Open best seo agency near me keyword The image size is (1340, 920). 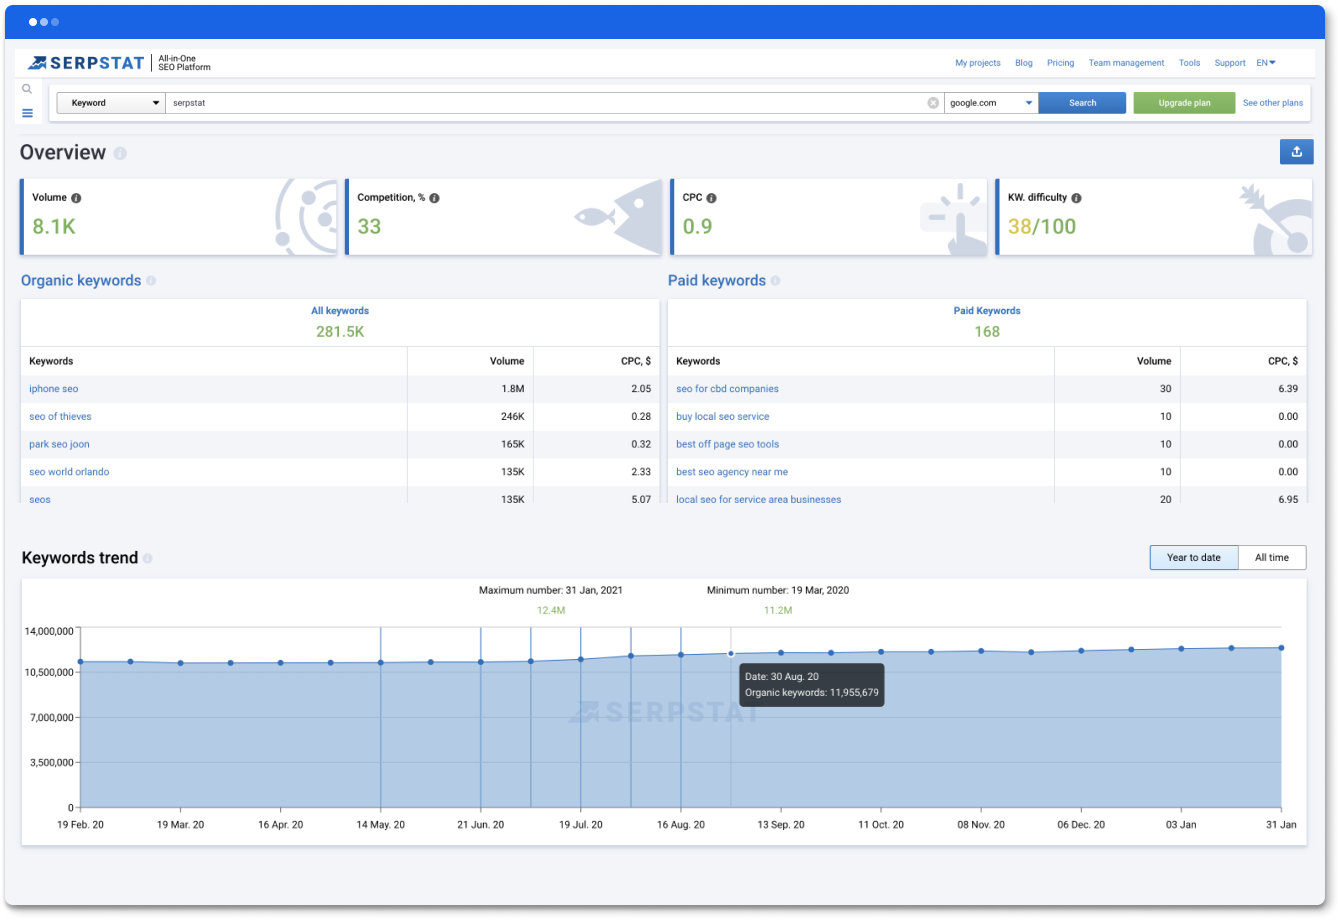(732, 472)
